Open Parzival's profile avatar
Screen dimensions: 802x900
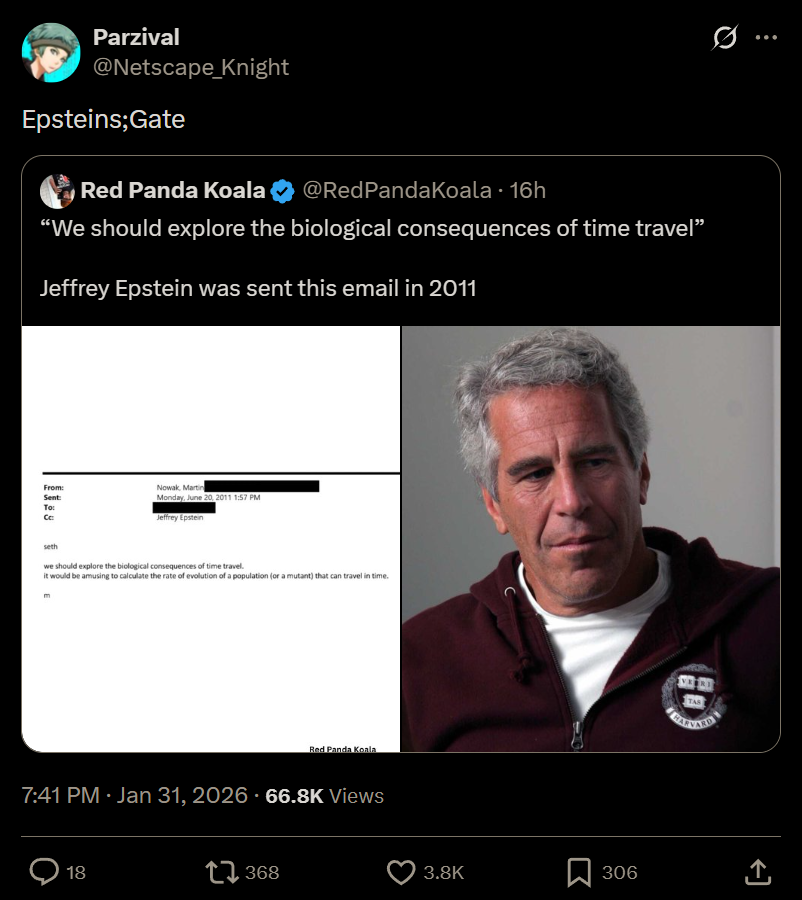51,52
